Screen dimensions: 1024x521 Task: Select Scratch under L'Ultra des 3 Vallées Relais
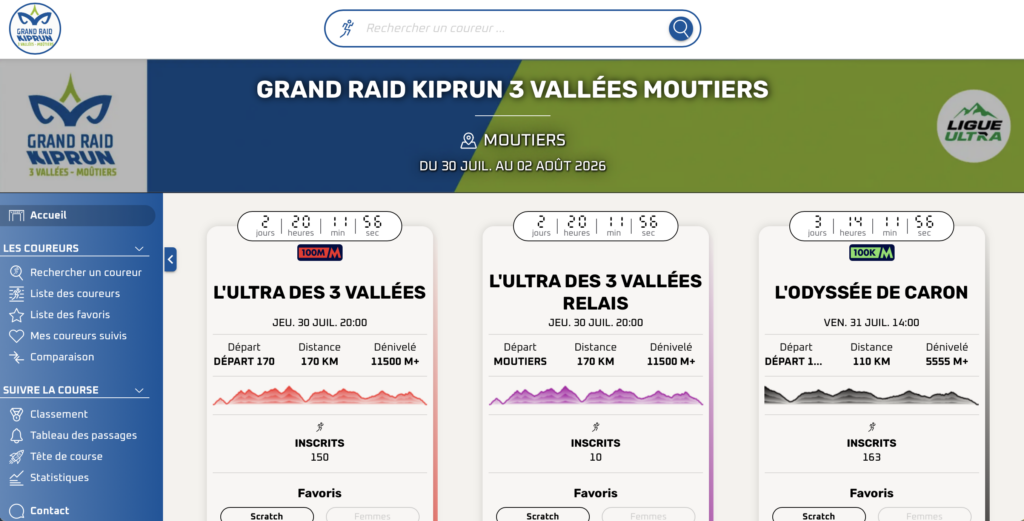coord(543,515)
